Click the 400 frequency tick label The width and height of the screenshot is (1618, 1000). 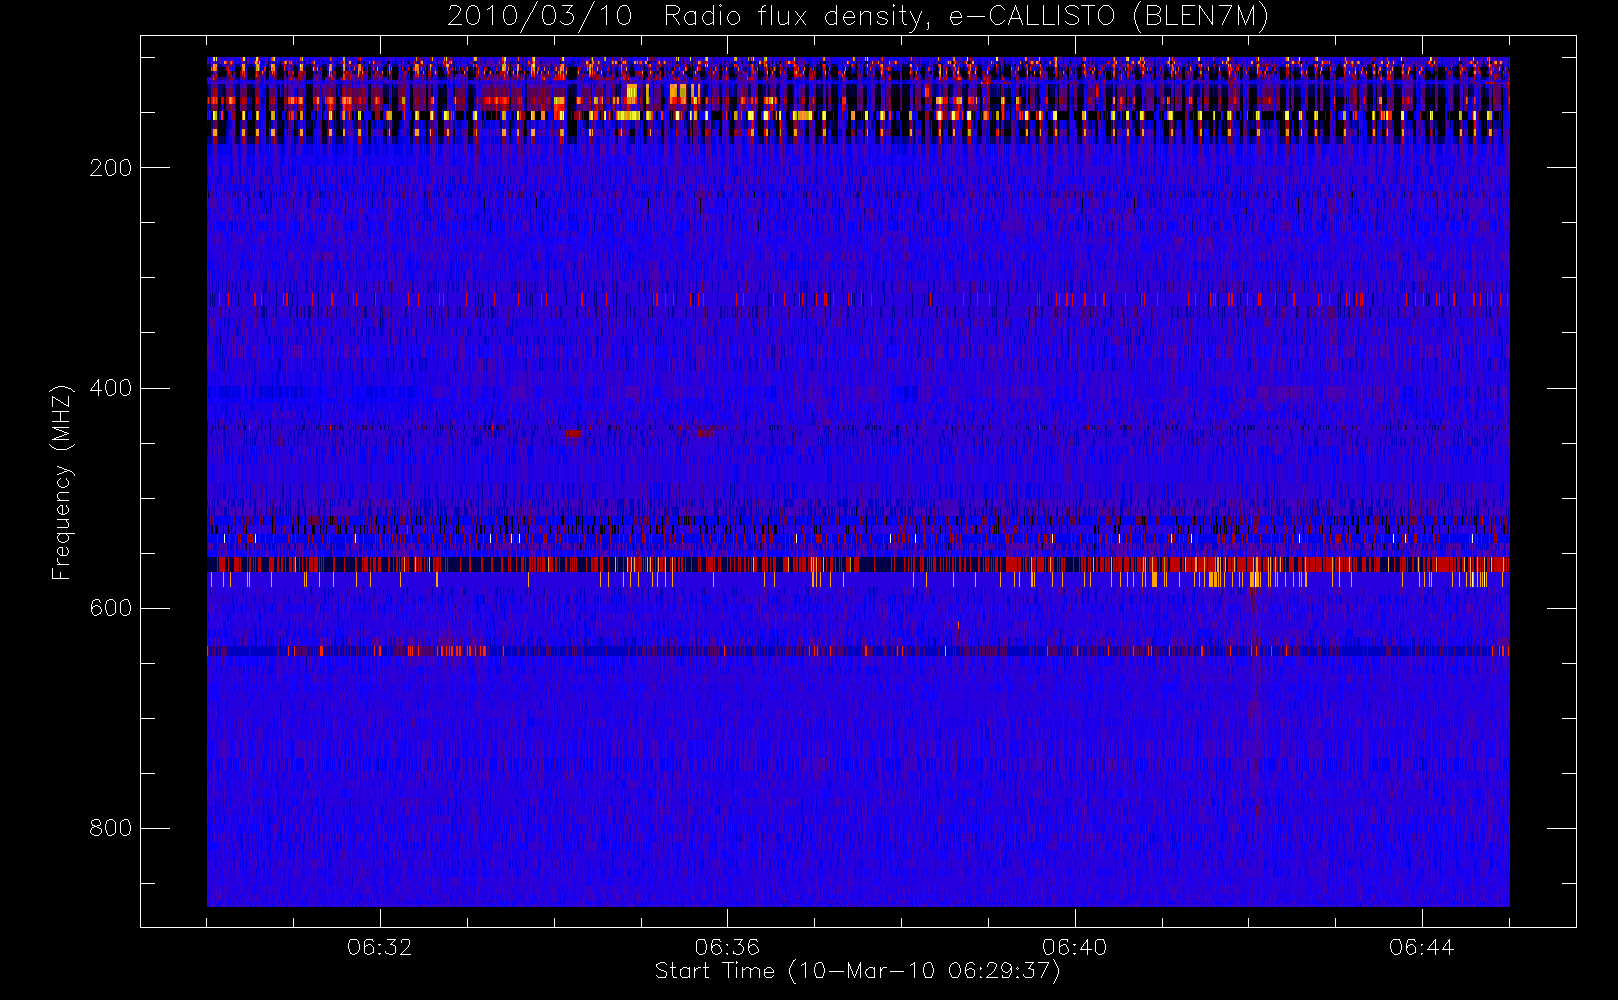[111, 388]
